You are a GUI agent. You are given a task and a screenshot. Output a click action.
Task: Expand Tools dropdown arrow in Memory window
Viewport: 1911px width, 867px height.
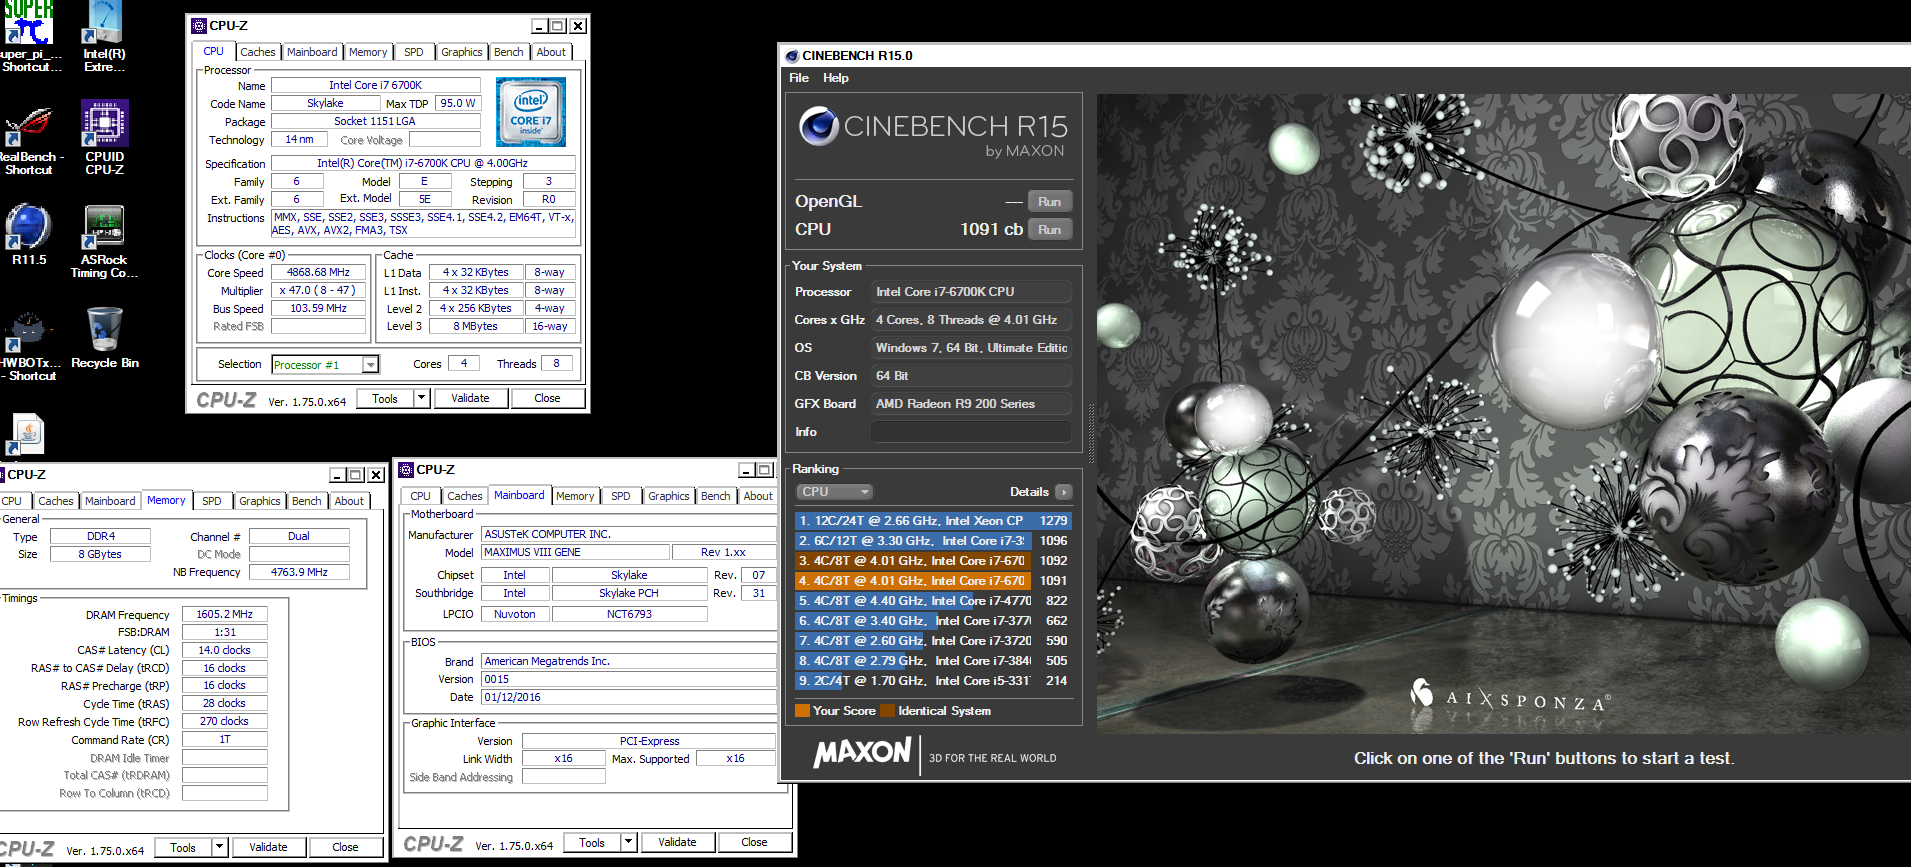pyautogui.click(x=219, y=847)
